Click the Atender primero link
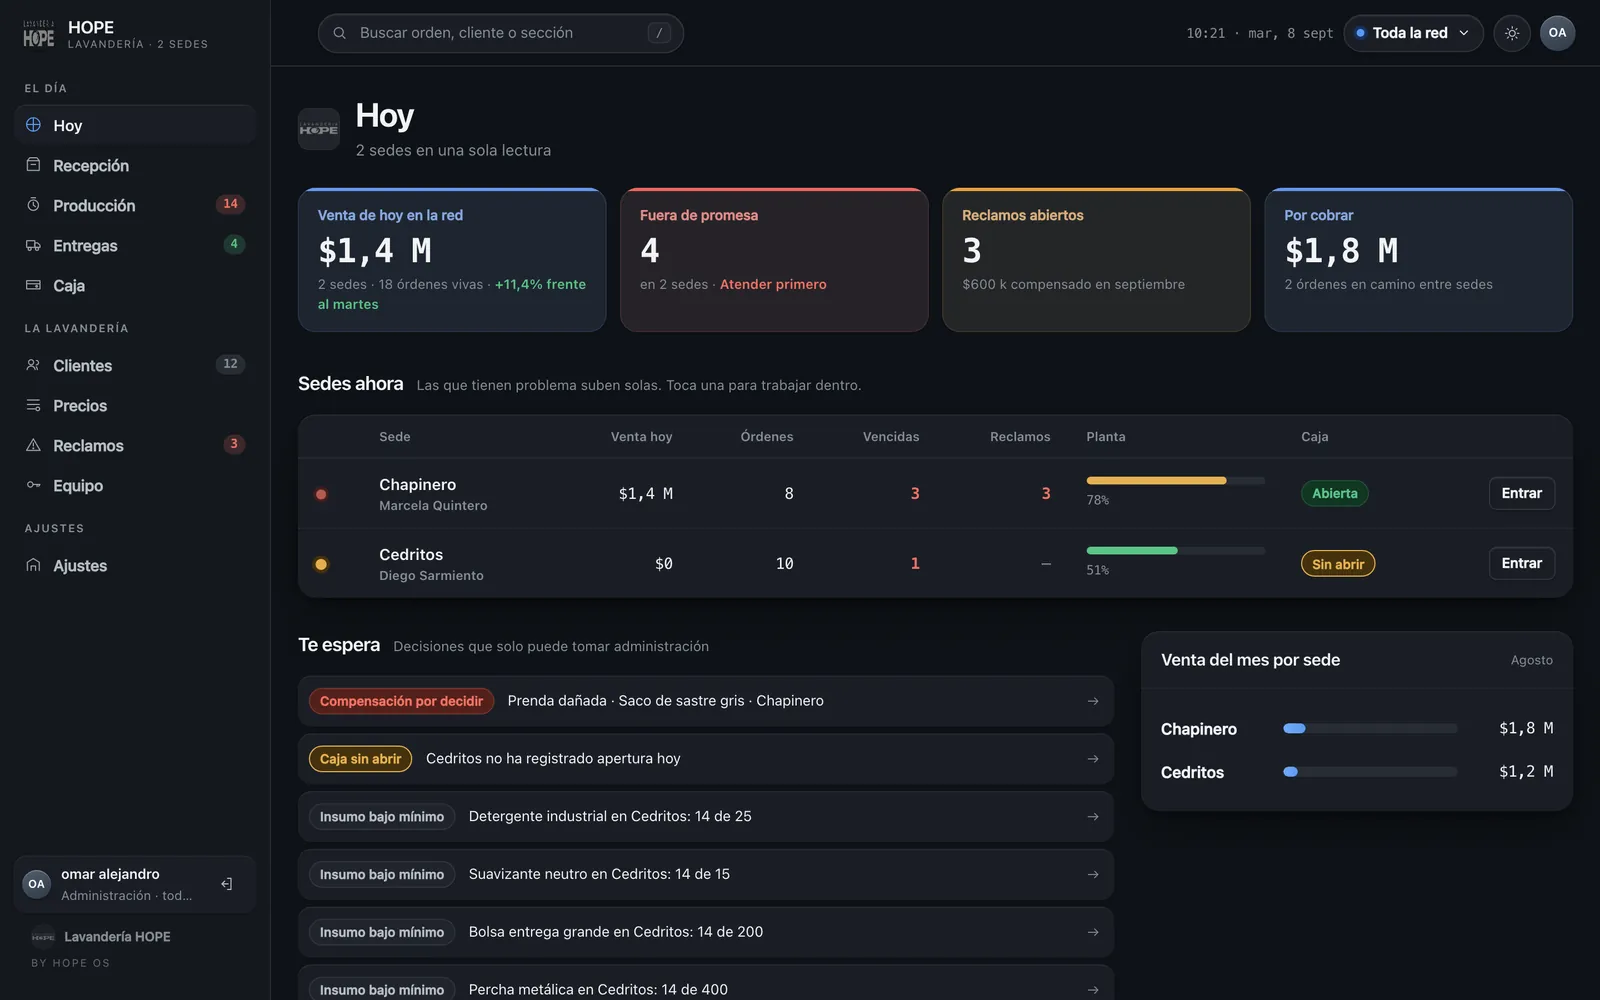1600x1000 pixels. pos(773,284)
